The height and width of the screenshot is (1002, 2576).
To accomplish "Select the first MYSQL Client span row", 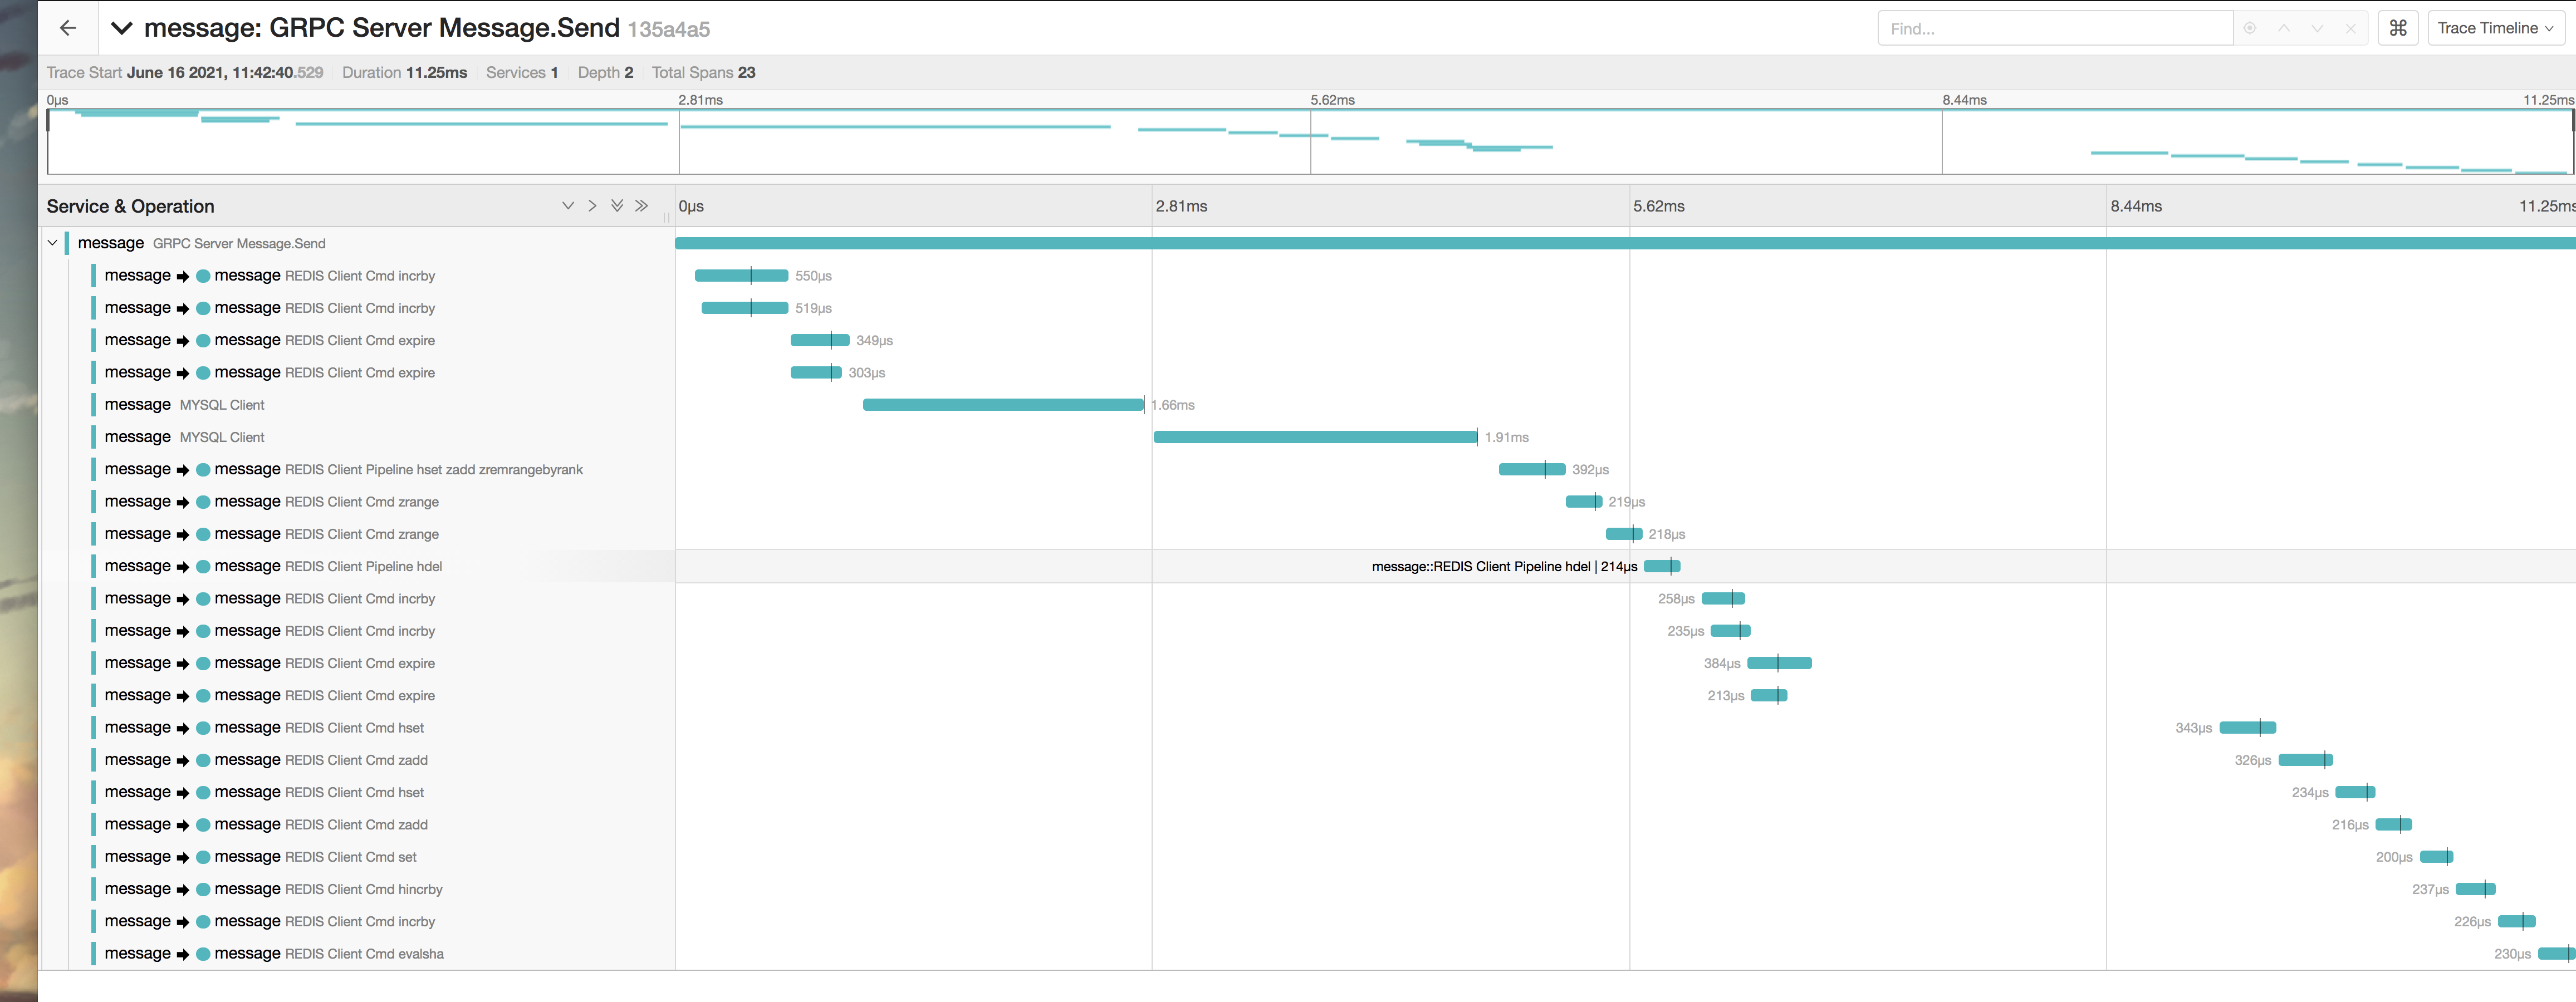I will point(222,405).
